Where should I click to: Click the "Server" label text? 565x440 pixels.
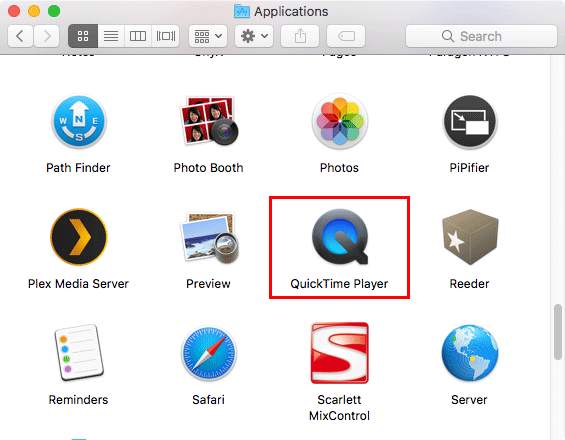coord(469,400)
